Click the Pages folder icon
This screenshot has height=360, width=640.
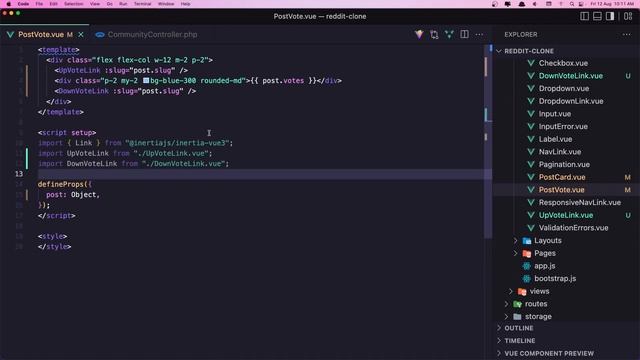click(x=527, y=253)
